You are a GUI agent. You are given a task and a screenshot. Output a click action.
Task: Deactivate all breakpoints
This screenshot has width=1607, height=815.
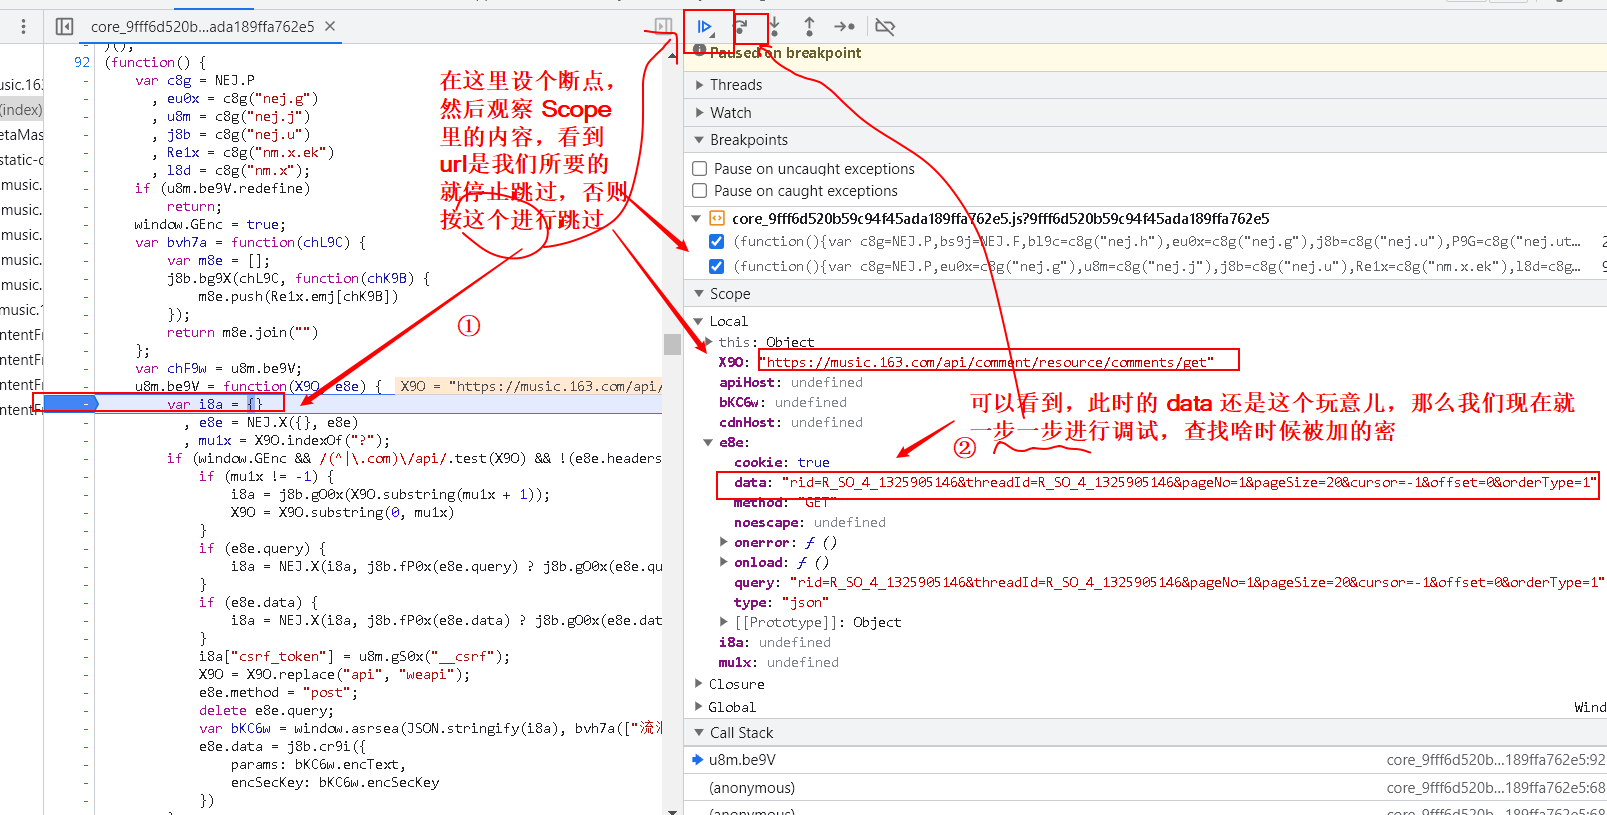885,27
